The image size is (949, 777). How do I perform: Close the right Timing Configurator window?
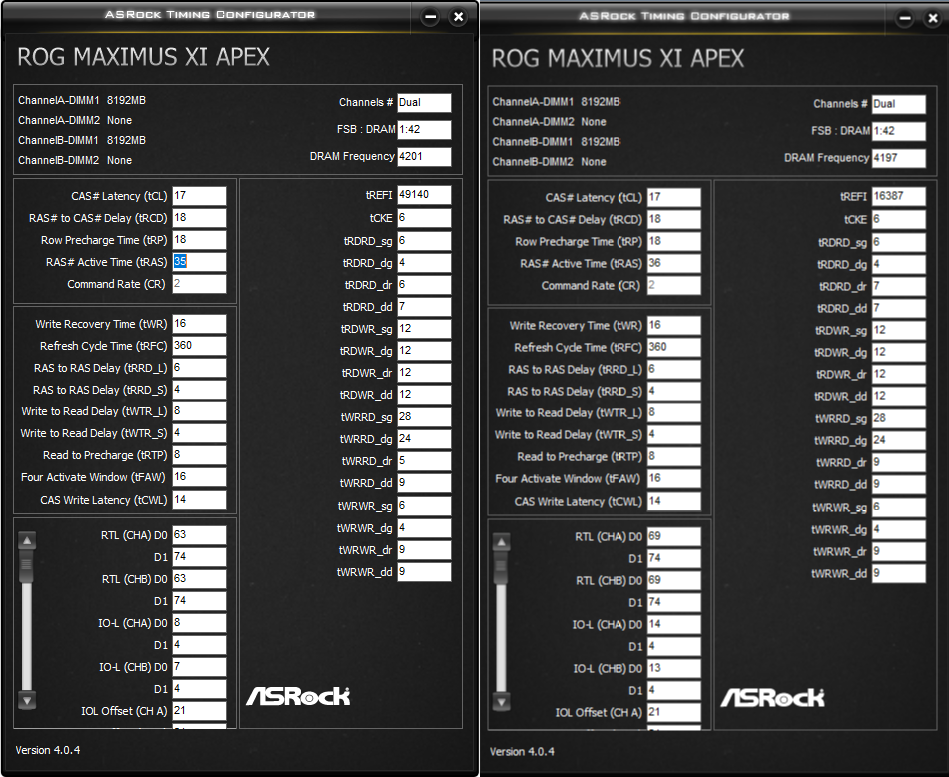933,18
